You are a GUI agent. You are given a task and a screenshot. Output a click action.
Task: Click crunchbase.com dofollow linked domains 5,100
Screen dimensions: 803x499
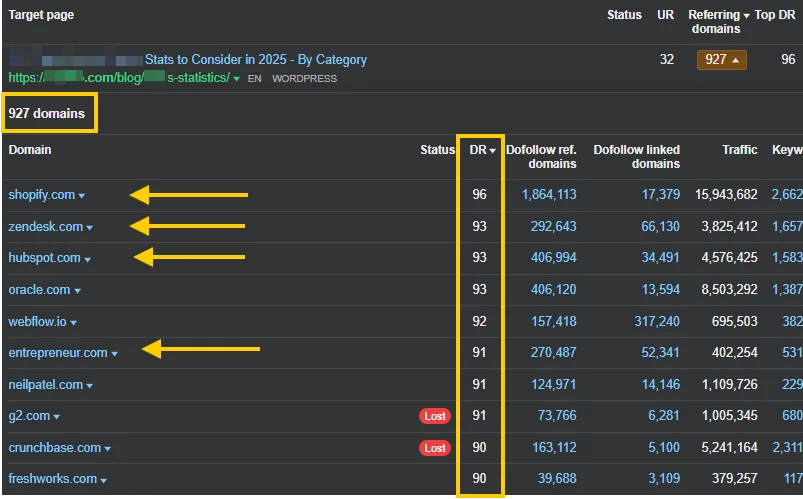664,448
